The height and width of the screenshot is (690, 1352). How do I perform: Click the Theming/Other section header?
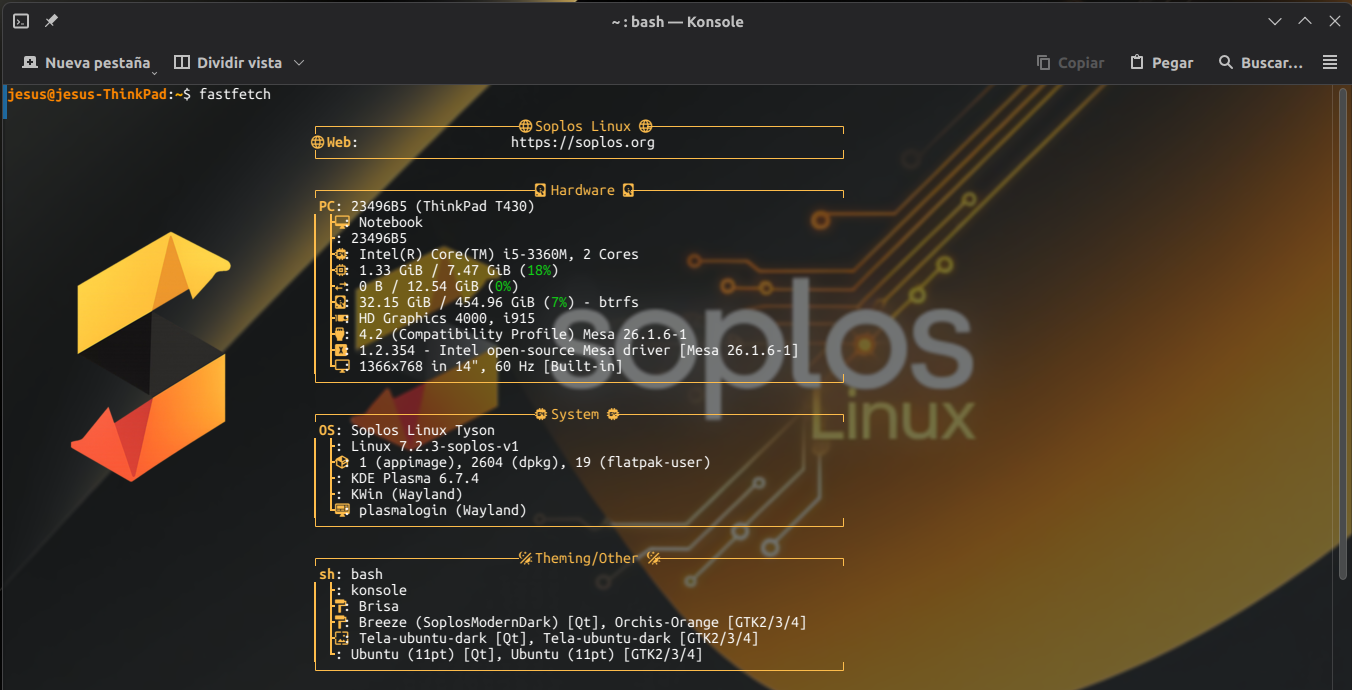point(586,558)
